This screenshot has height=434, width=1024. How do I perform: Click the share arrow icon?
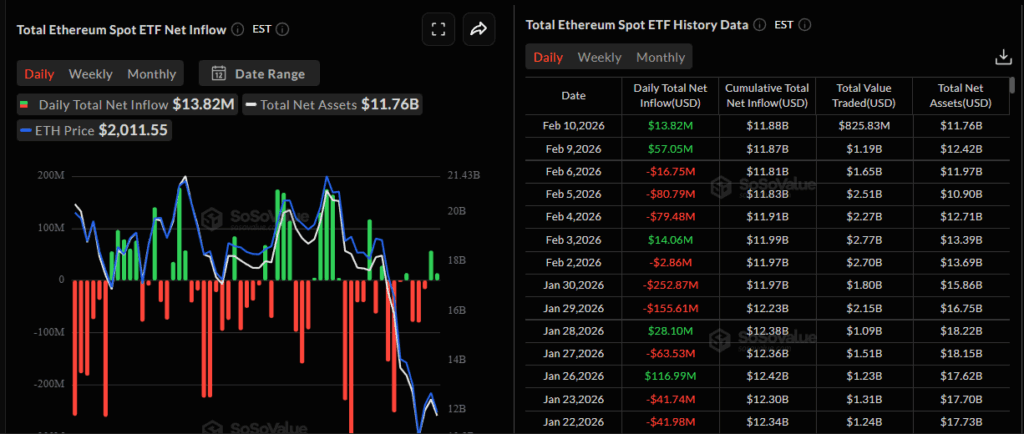478,30
